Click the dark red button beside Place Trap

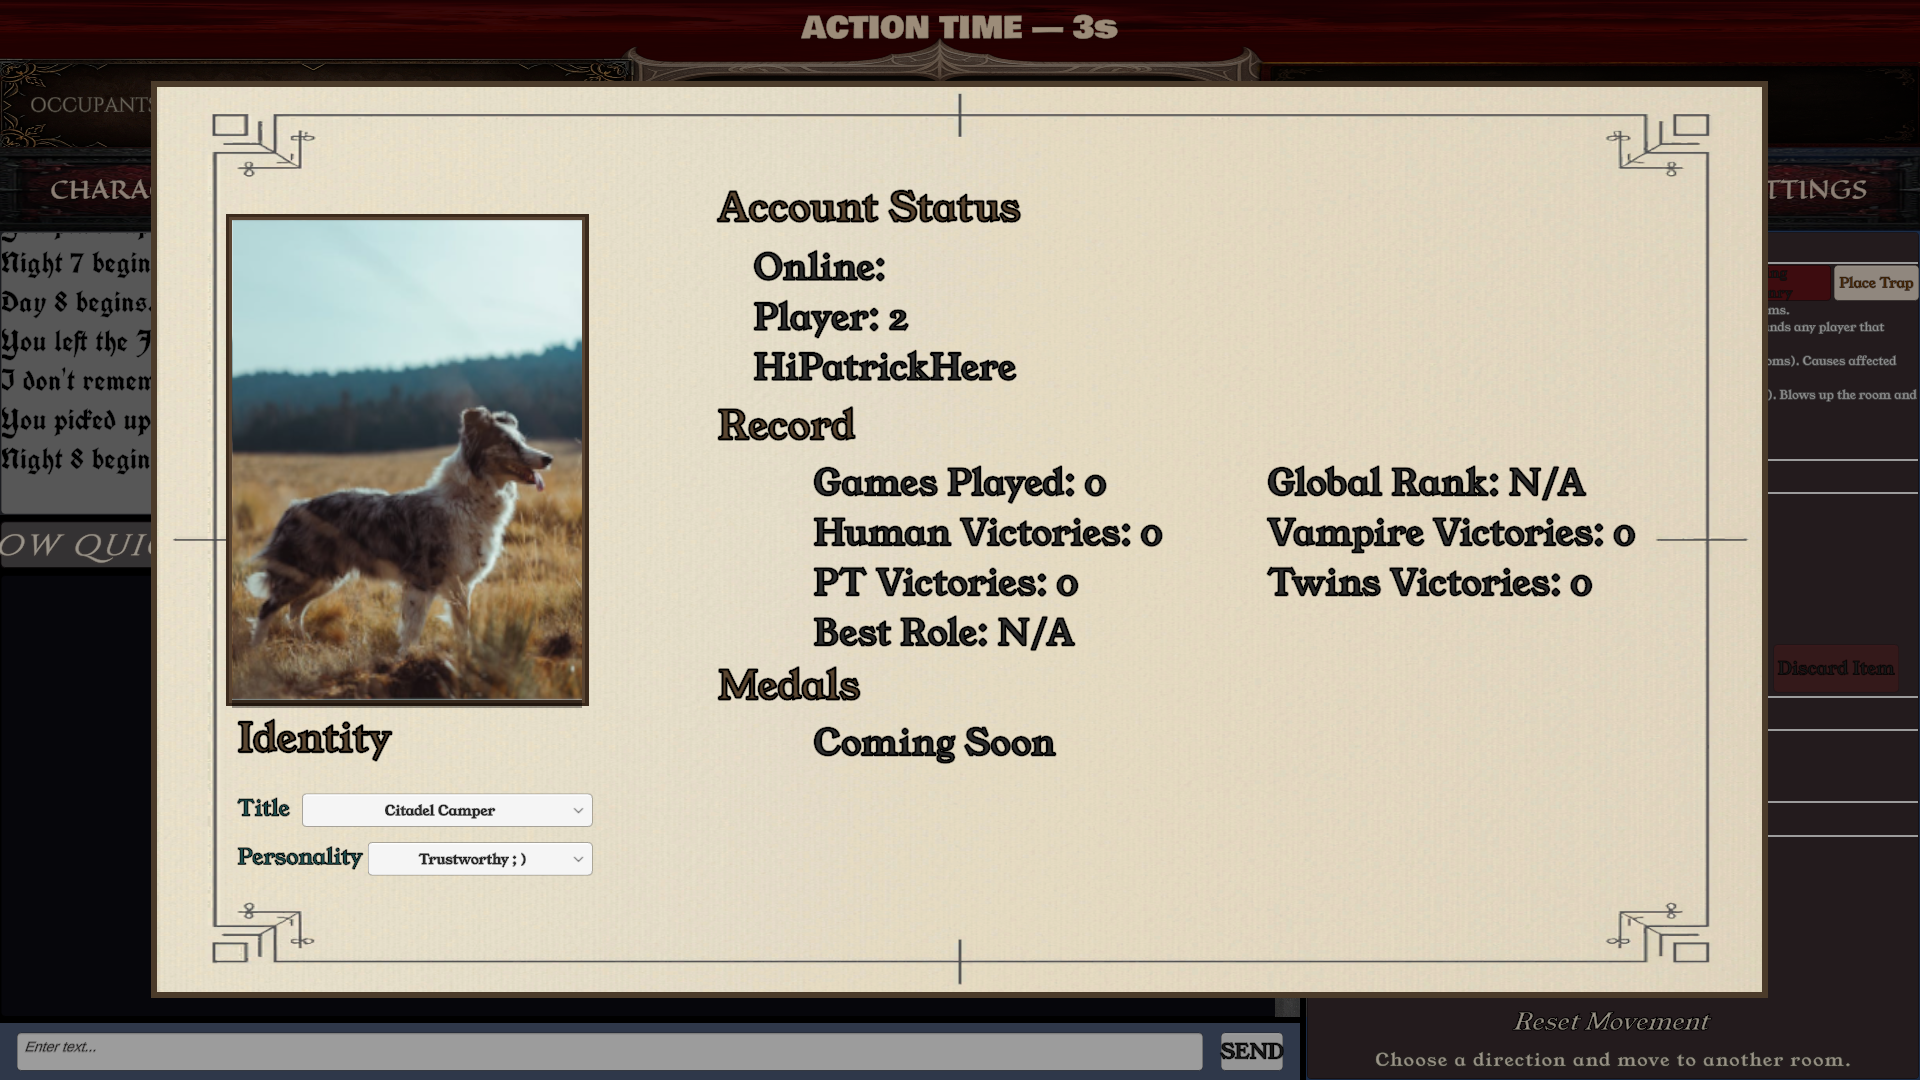pyautogui.click(x=1799, y=283)
